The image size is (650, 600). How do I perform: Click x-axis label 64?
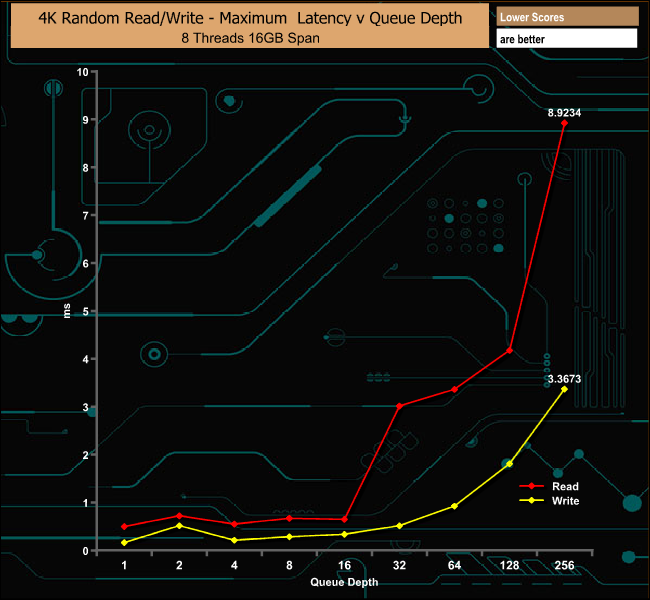pos(454,566)
